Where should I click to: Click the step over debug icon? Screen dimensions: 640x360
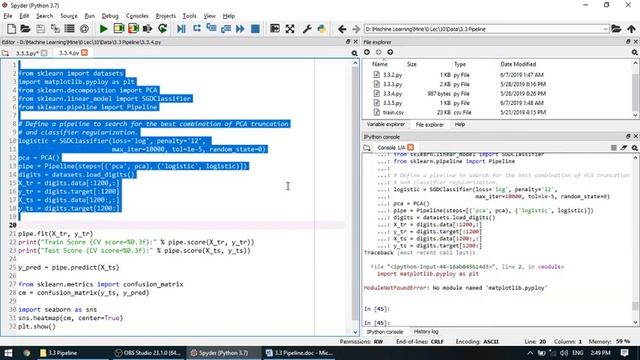coord(197,29)
